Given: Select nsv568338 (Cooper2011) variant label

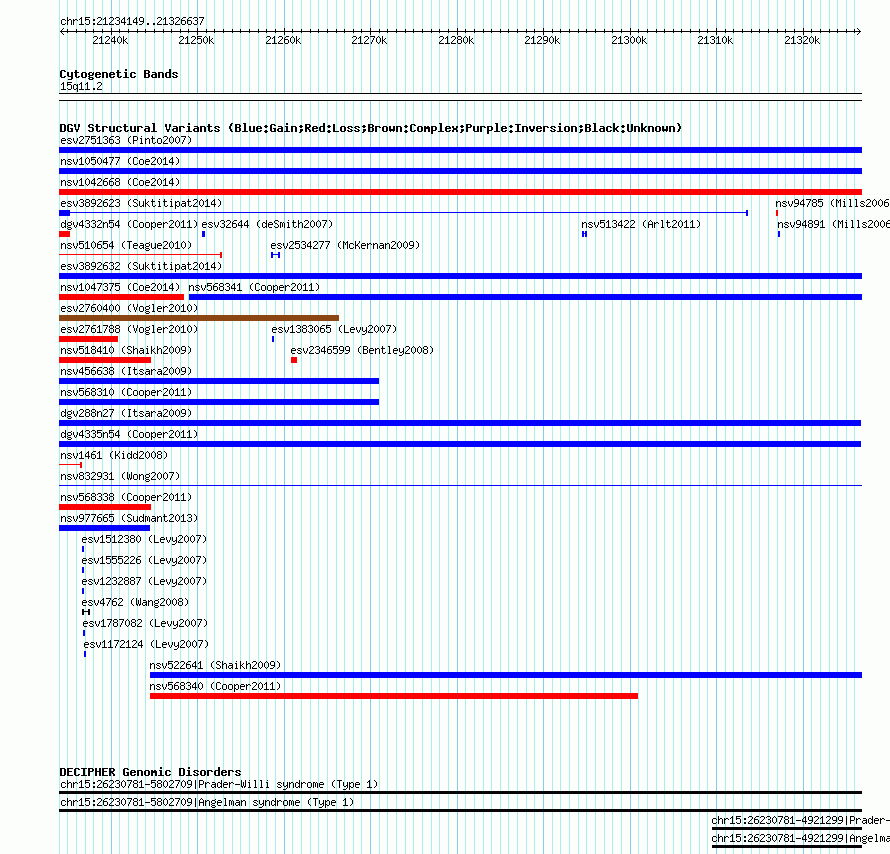Looking at the screenshot, I should click(x=126, y=497).
